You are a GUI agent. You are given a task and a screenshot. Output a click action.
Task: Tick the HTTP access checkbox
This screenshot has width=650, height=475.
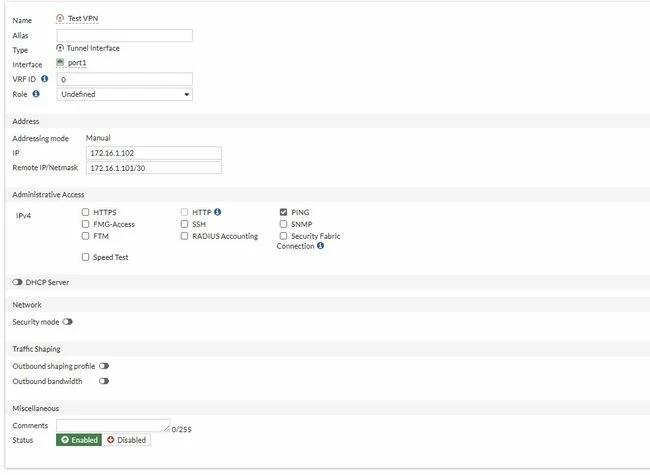[184, 212]
